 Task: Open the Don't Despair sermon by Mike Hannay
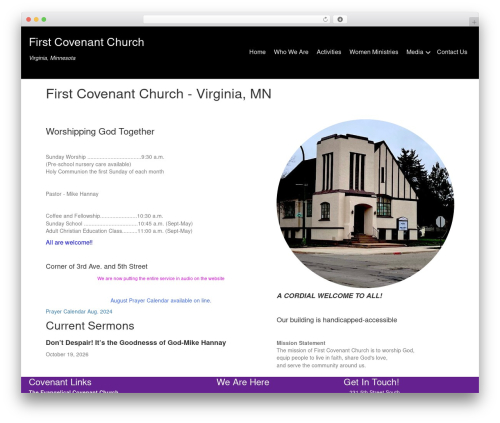[x=136, y=343]
